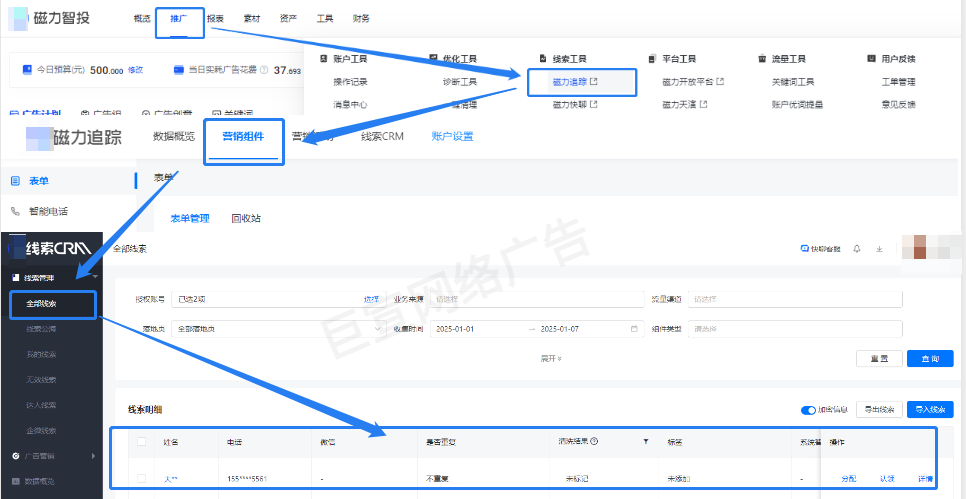This screenshot has height=499, width=966.
Task: Open 详情 for the first lead row
Action: tap(925, 479)
